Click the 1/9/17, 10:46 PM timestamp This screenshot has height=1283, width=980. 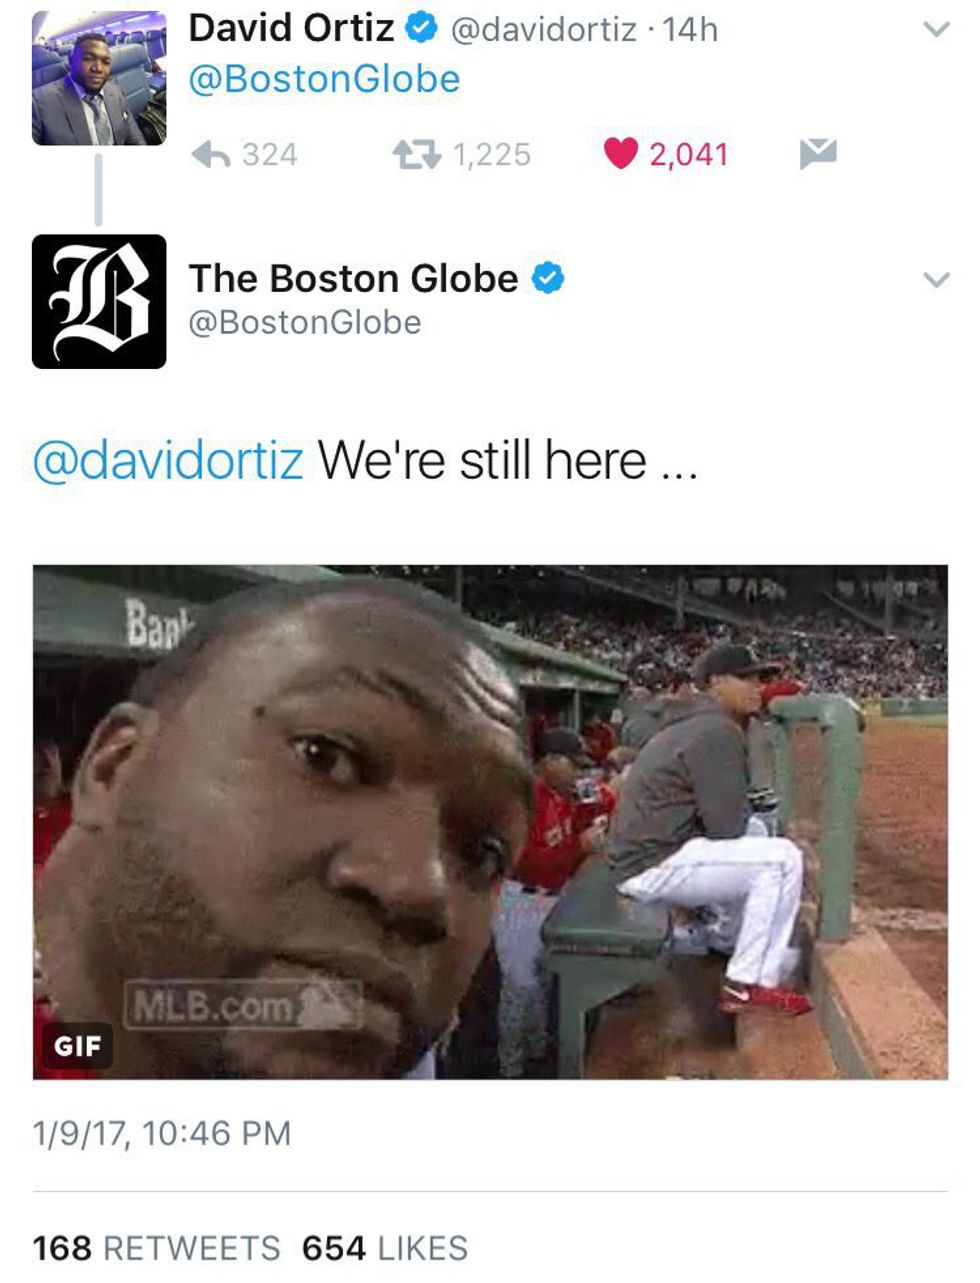click(x=162, y=1134)
